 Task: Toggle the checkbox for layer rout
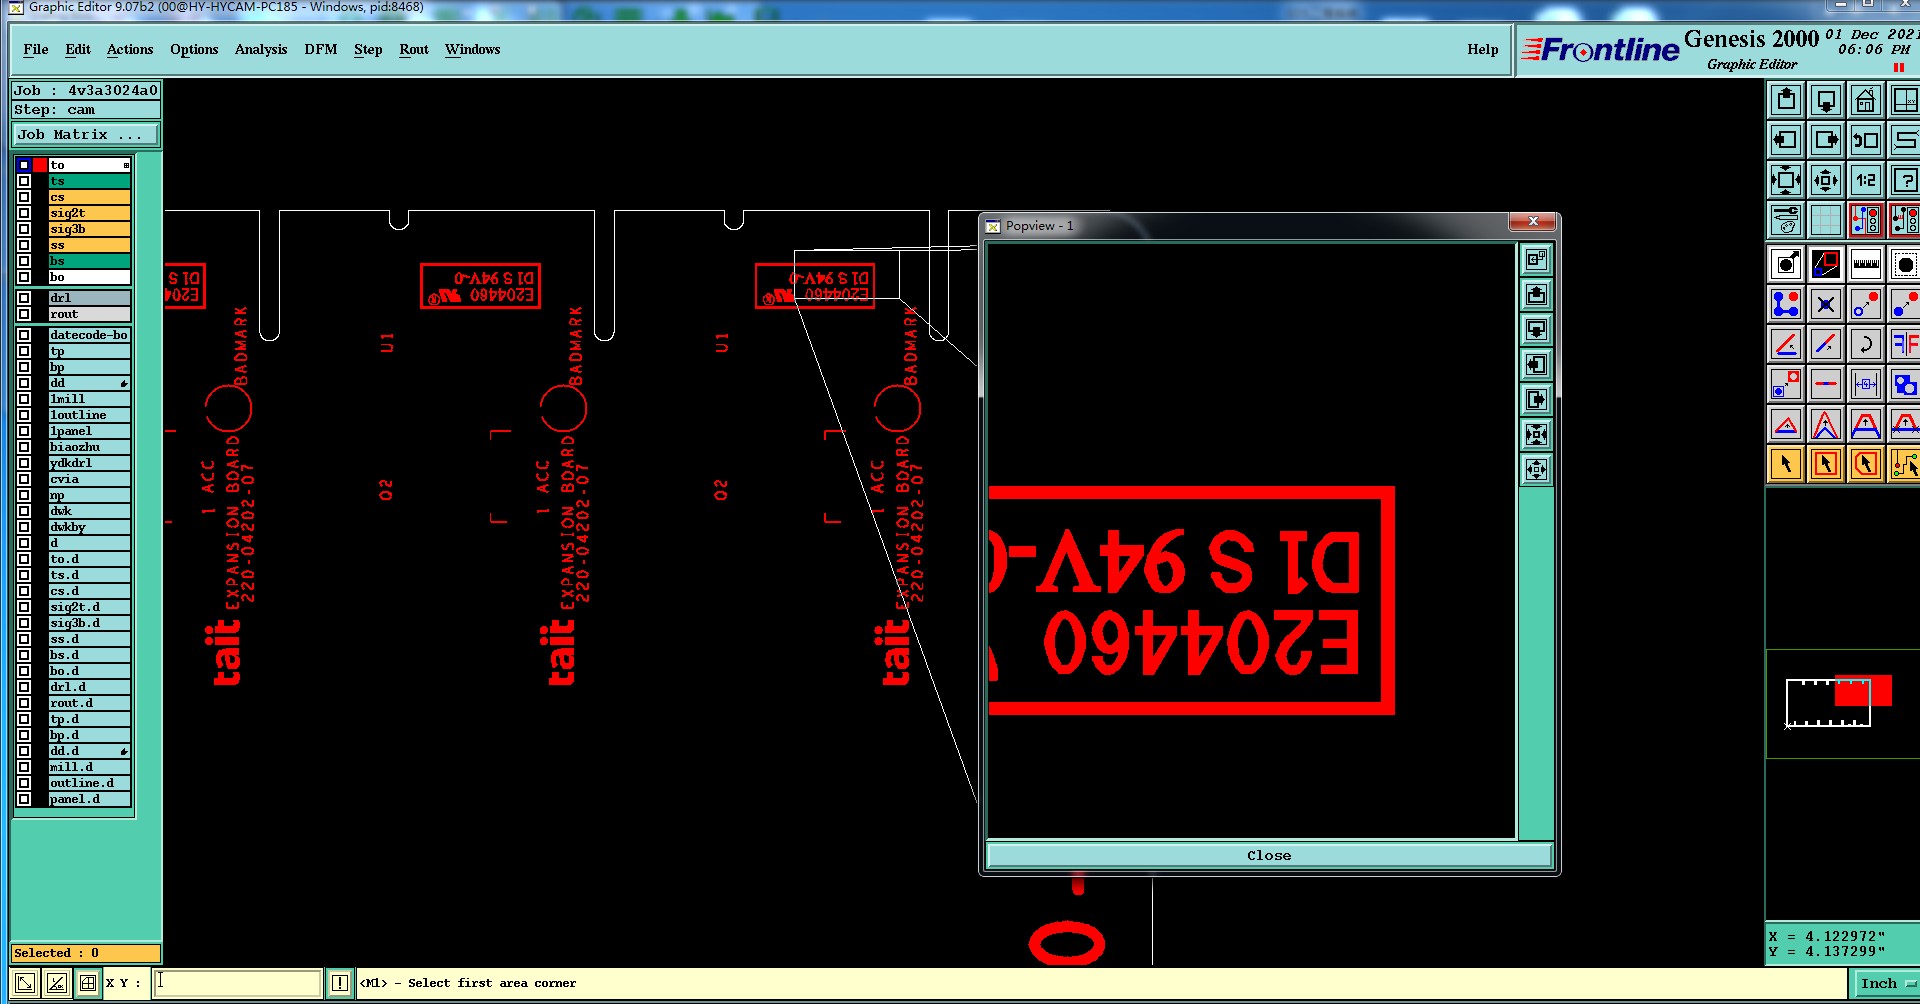(x=24, y=314)
